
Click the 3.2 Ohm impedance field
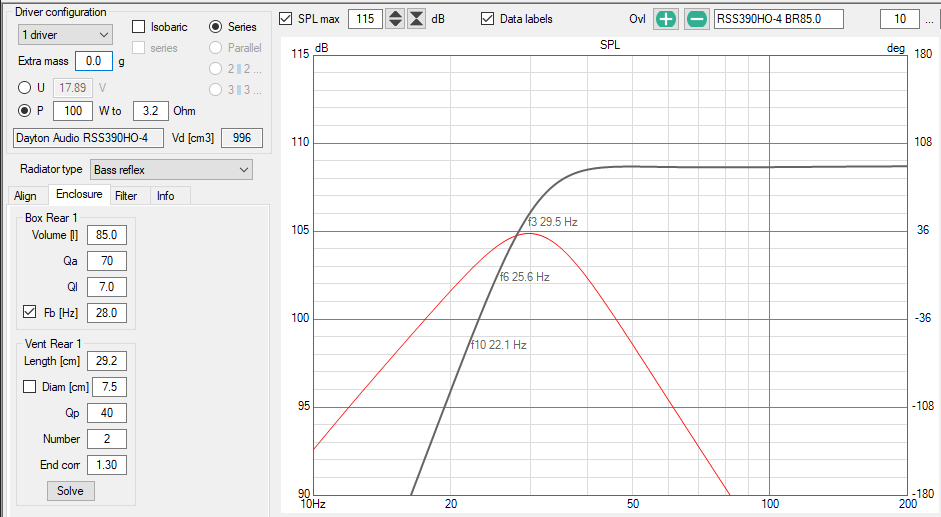coord(151,110)
